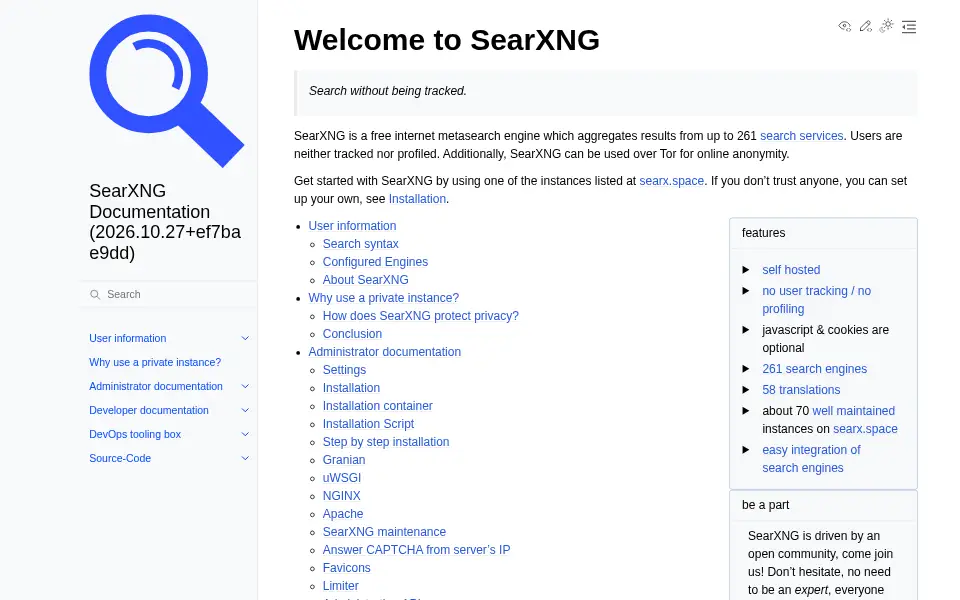
Task: Expand the 'about 70 well maintained' triangle
Action: click(x=746, y=411)
